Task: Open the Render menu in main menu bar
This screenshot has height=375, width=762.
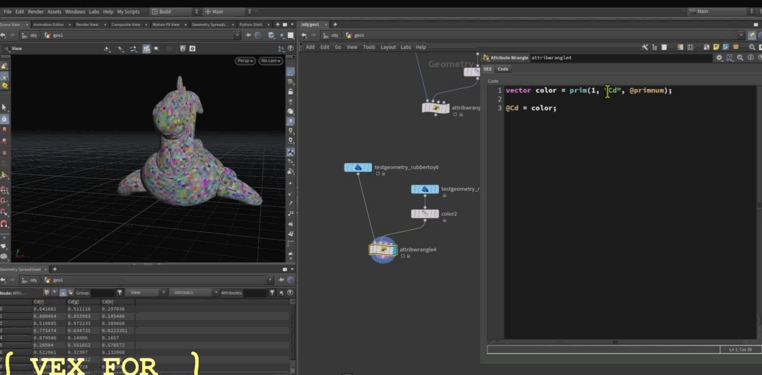Action: click(x=35, y=12)
